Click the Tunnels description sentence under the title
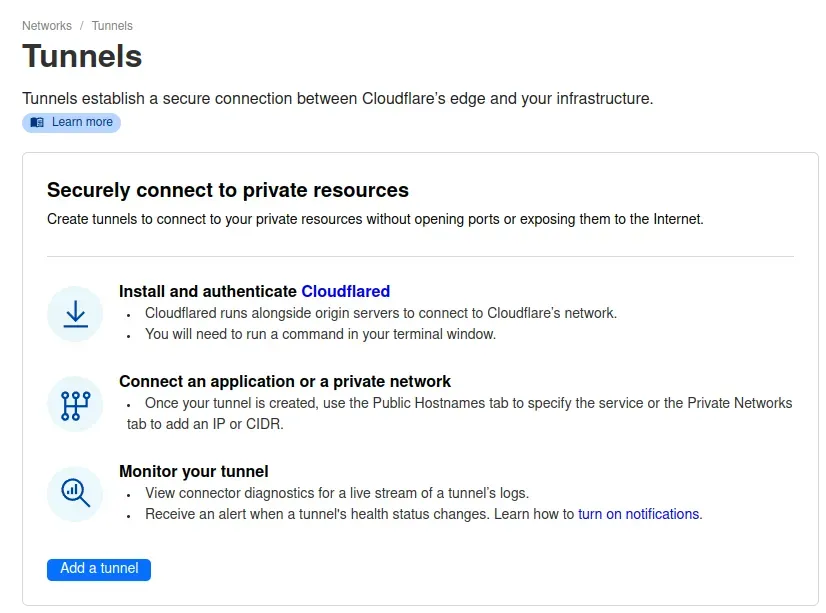 point(337,99)
